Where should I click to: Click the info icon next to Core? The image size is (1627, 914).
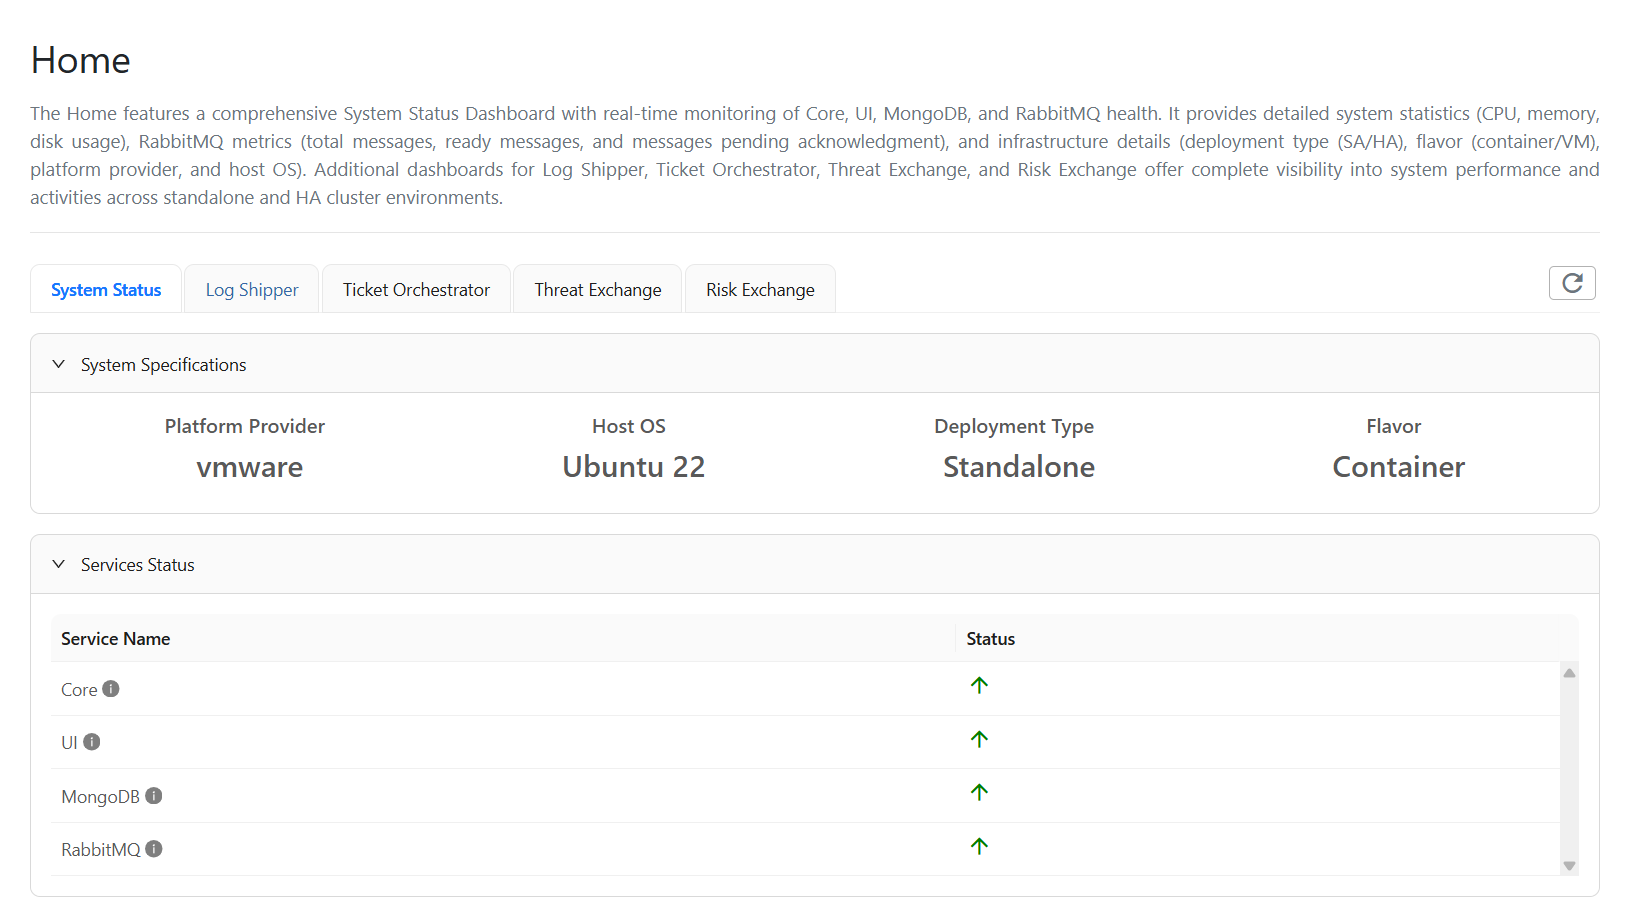111,689
